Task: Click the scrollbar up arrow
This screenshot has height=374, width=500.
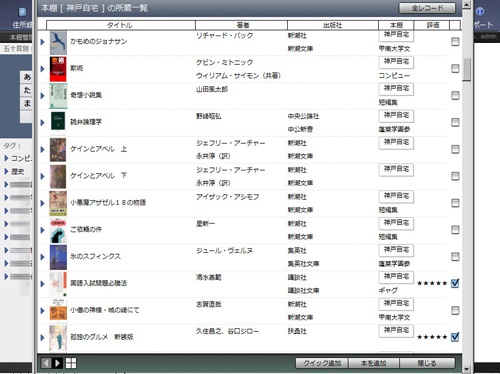Action: pyautogui.click(x=467, y=4)
